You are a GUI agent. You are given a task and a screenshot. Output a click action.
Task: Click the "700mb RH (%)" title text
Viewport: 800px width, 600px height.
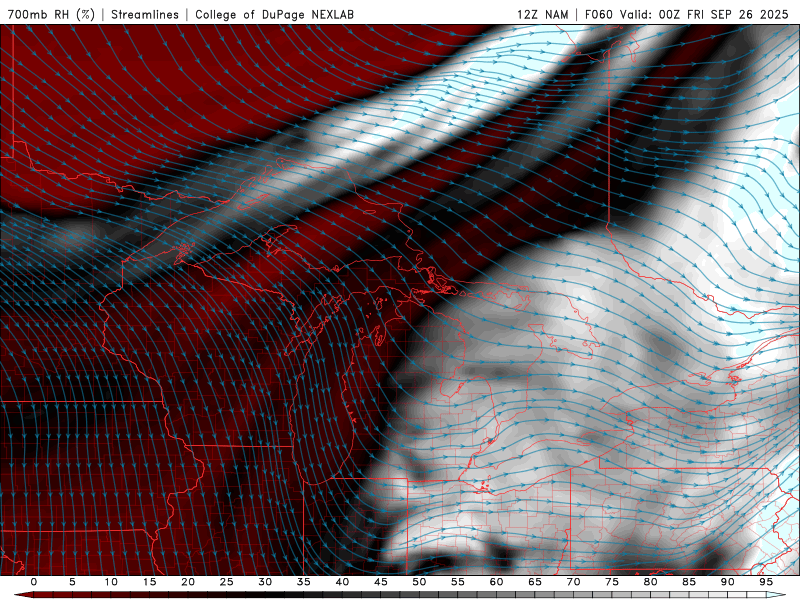52,14
